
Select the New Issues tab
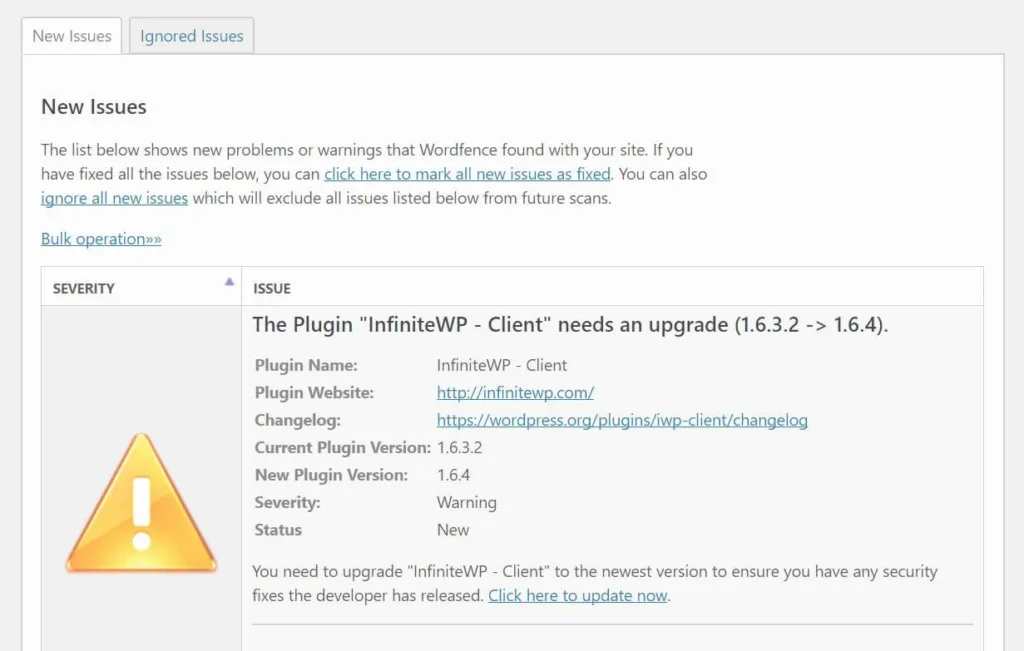point(70,36)
